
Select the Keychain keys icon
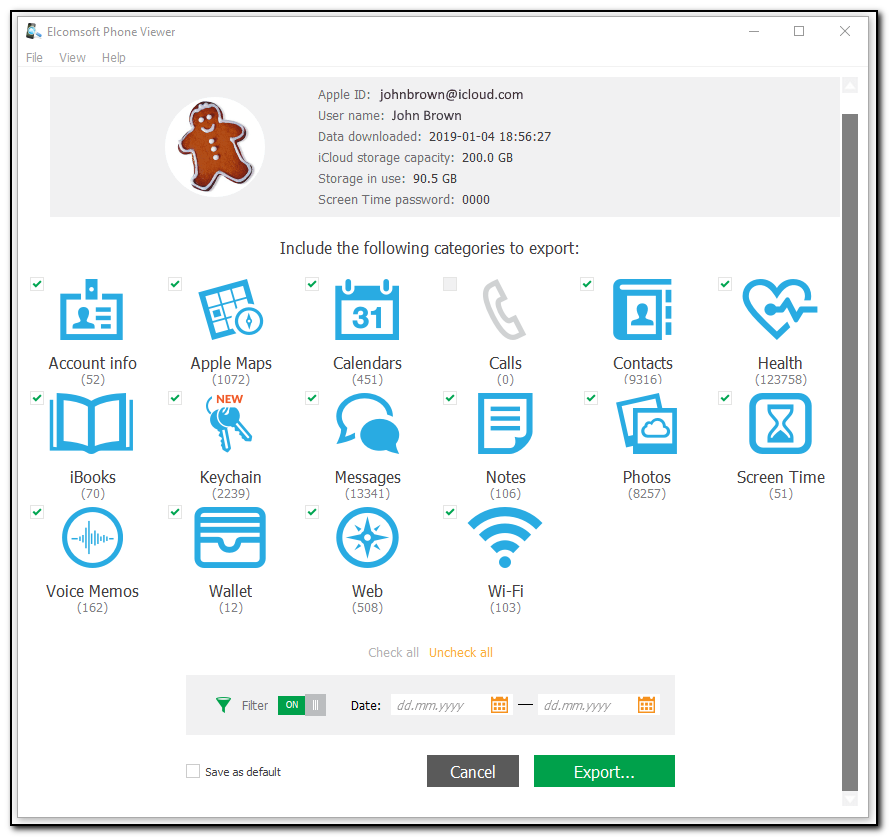(x=229, y=424)
